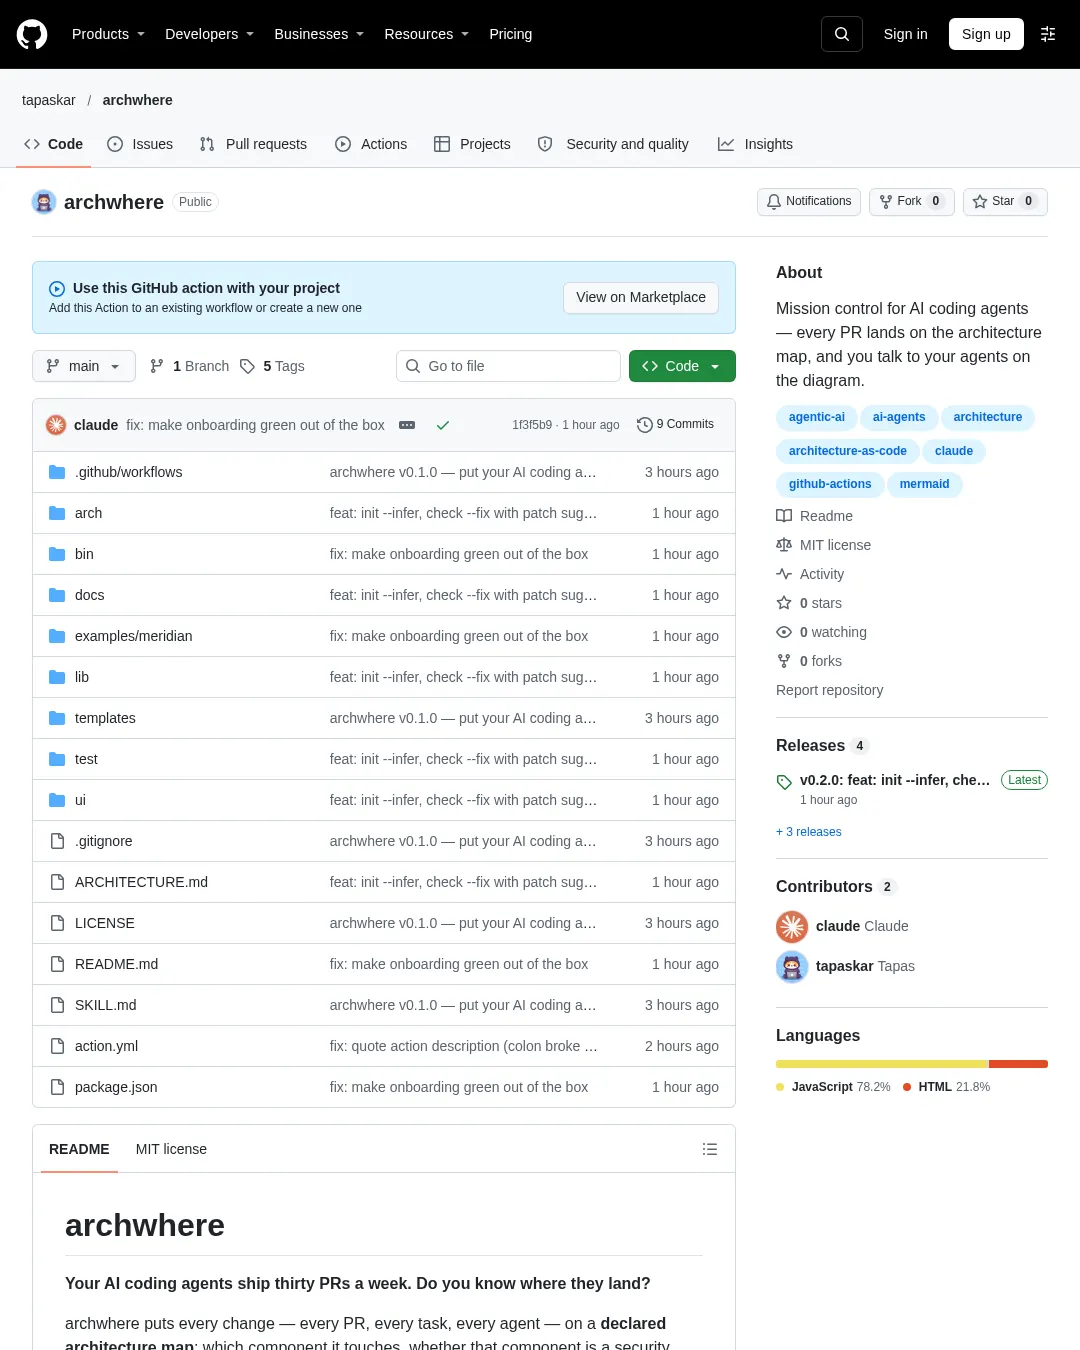Screen dimensions: 1080x1350
Task: Click the mermaid topic tag
Action: 924,484
